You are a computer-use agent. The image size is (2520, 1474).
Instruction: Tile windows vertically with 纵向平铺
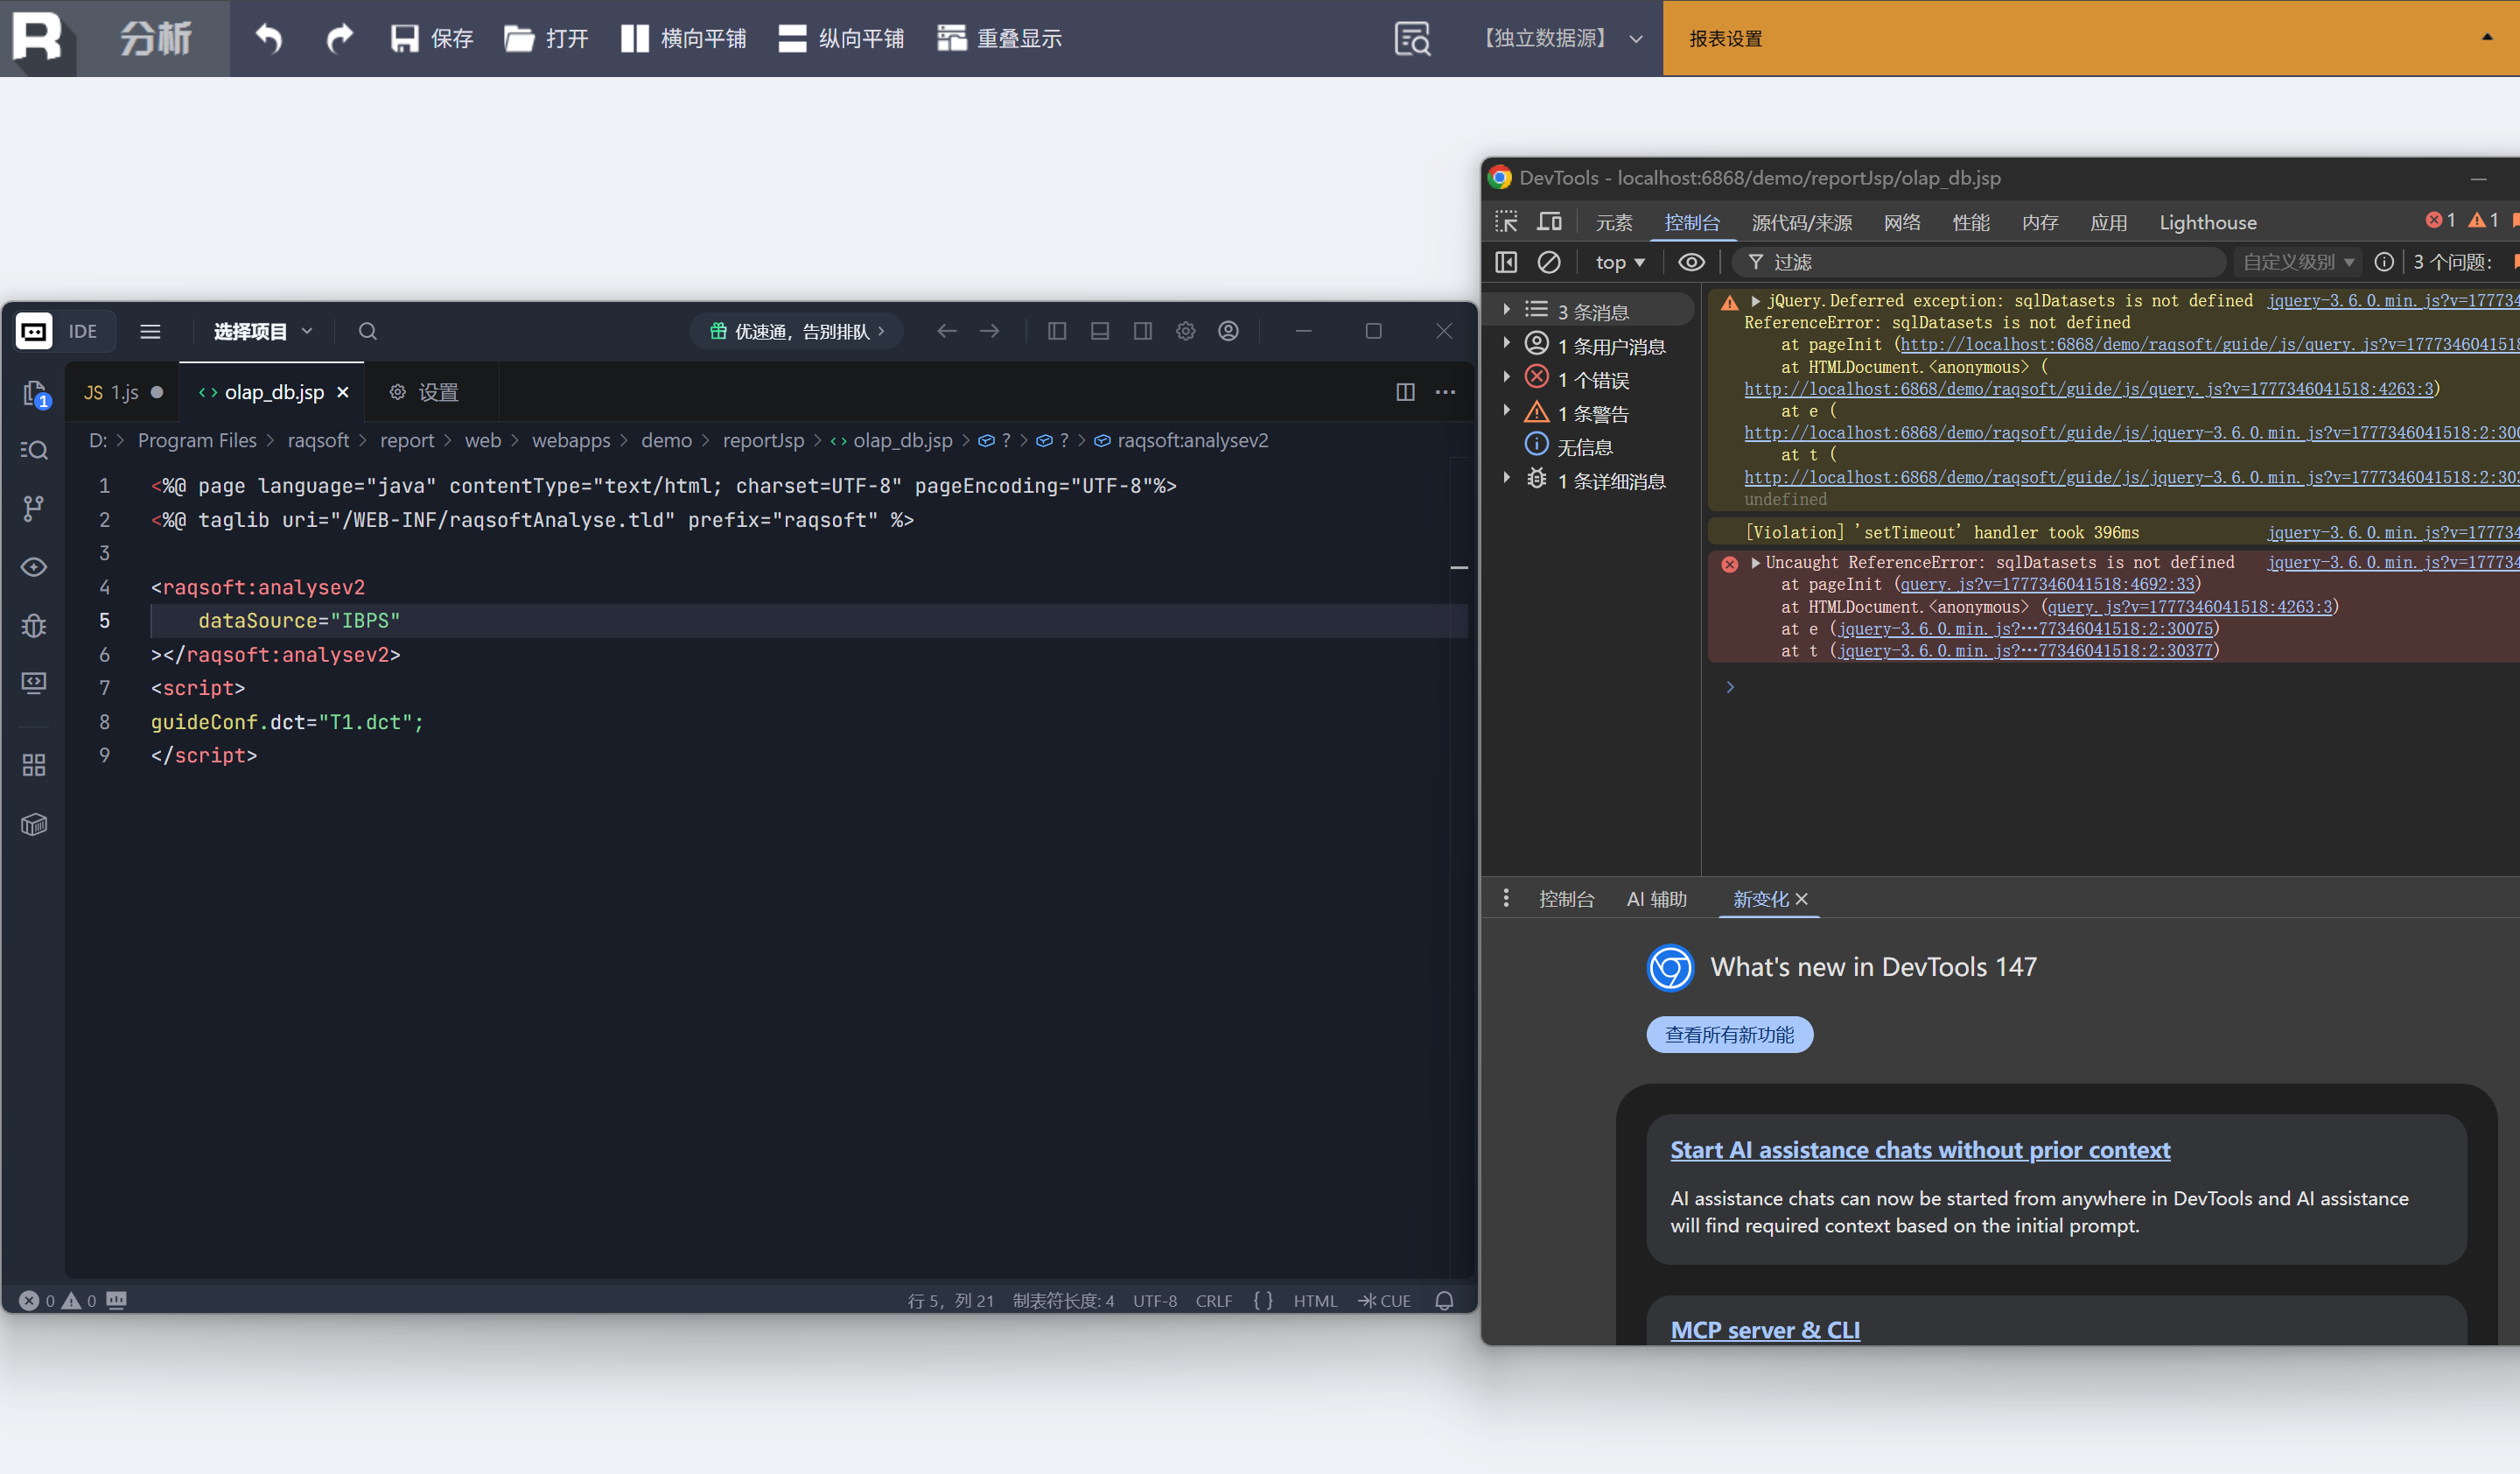[841, 38]
